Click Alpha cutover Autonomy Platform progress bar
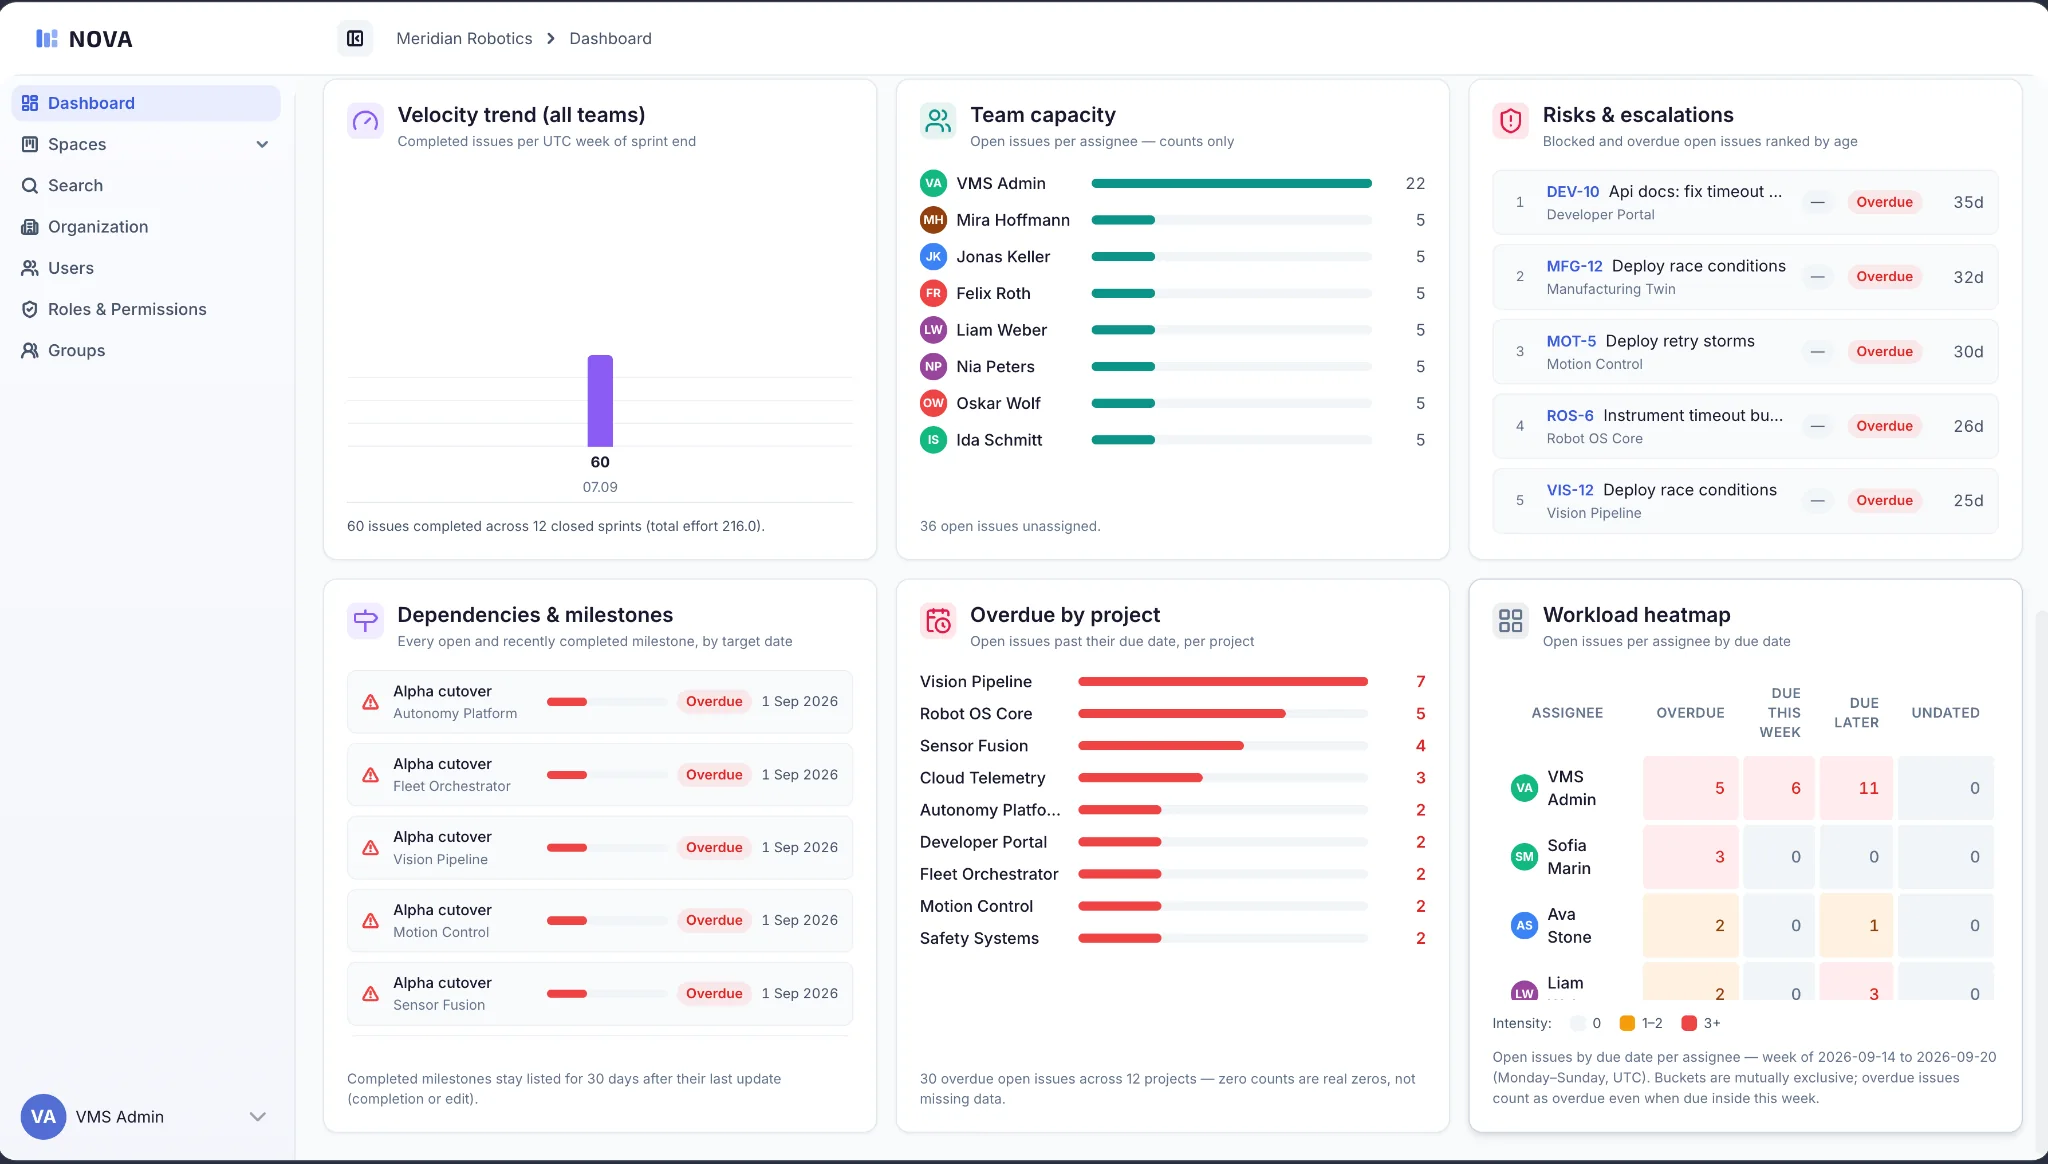This screenshot has width=2048, height=1164. click(607, 702)
